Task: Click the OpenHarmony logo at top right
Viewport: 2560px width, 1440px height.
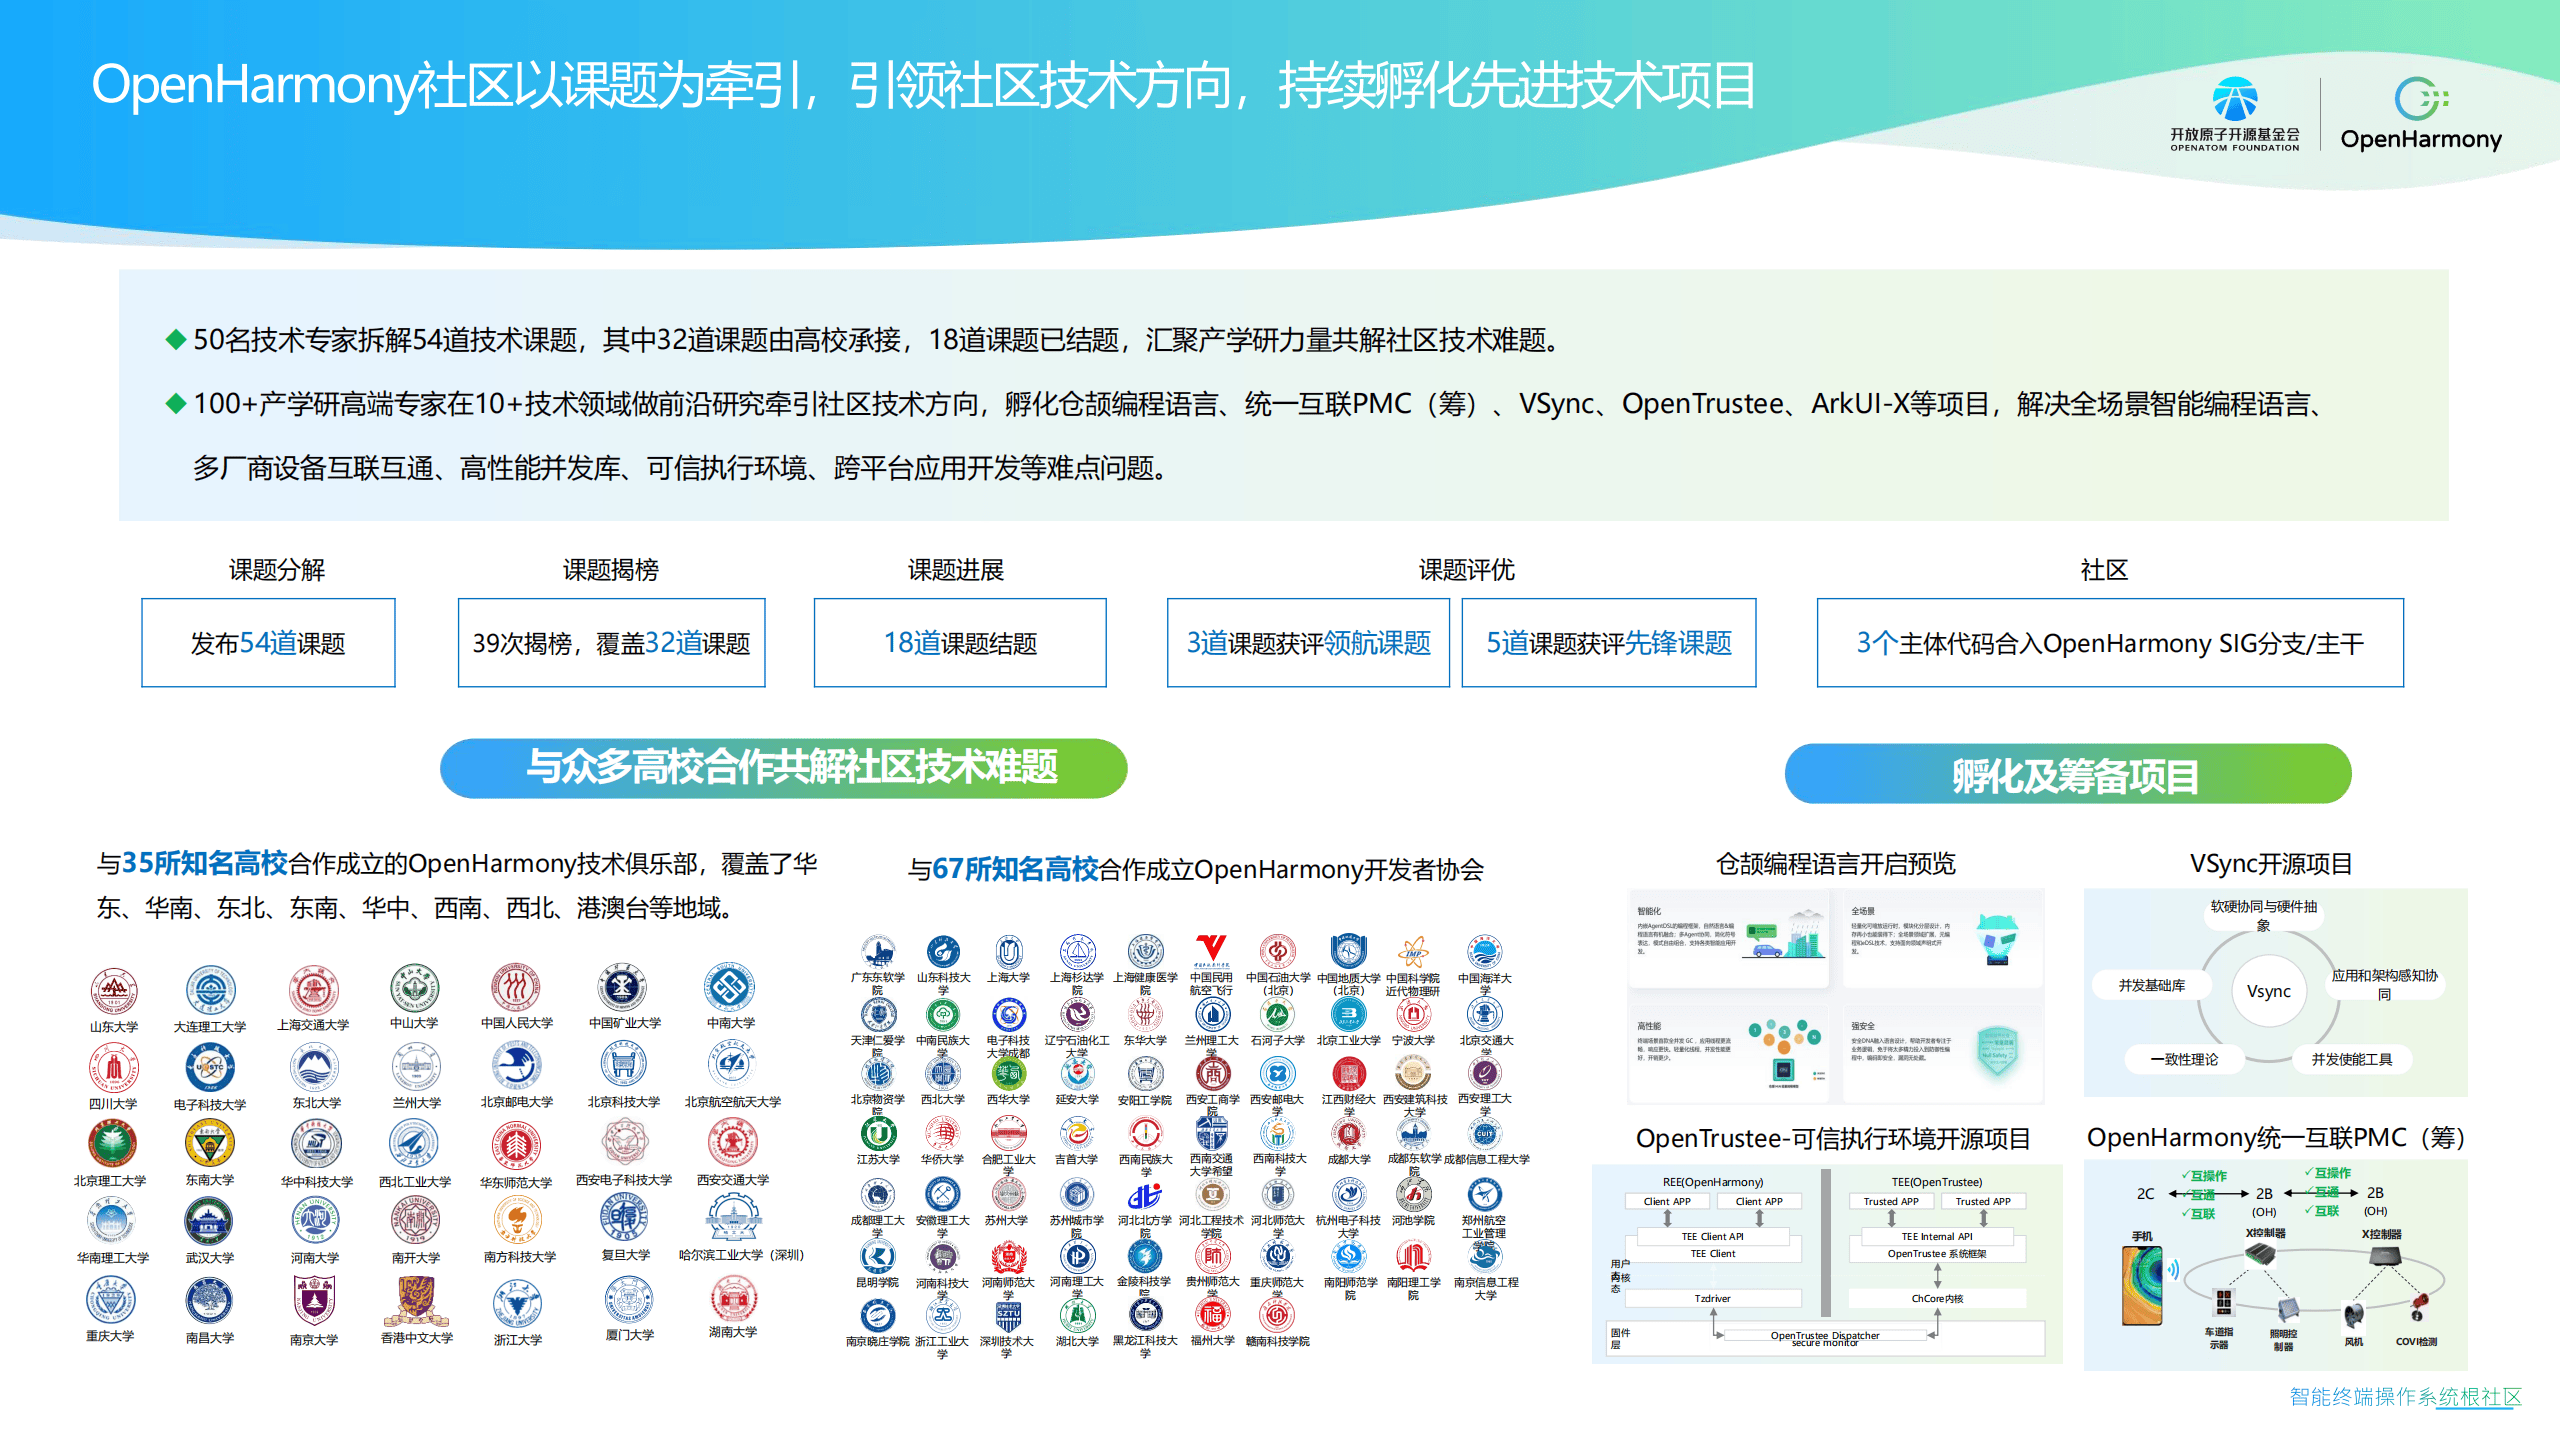Action: pyautogui.click(x=2421, y=114)
